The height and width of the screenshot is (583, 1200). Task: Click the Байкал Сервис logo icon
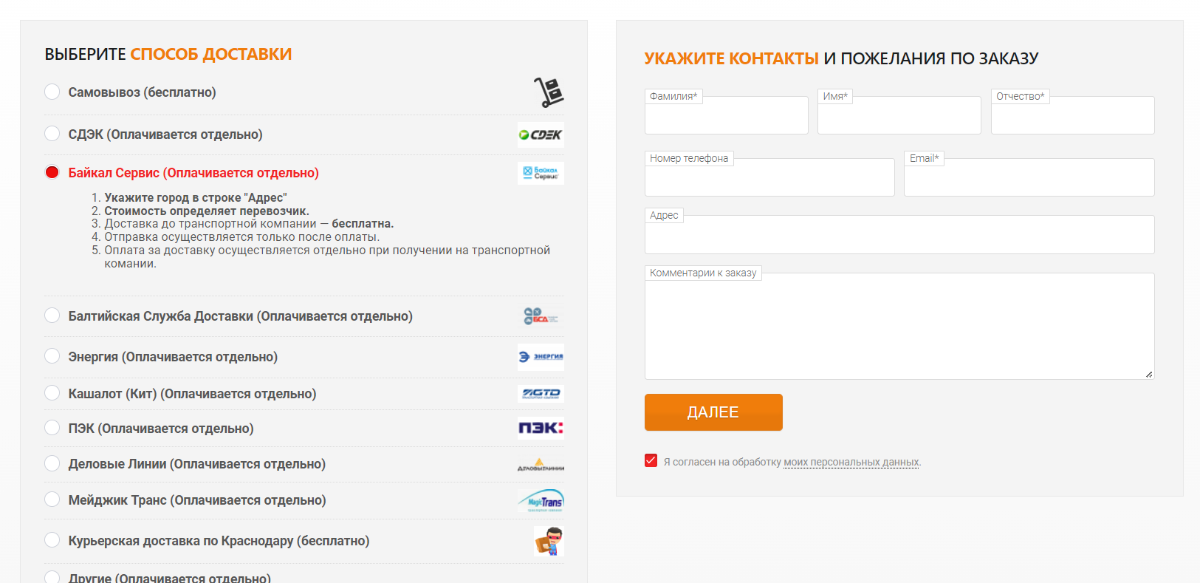tap(541, 173)
